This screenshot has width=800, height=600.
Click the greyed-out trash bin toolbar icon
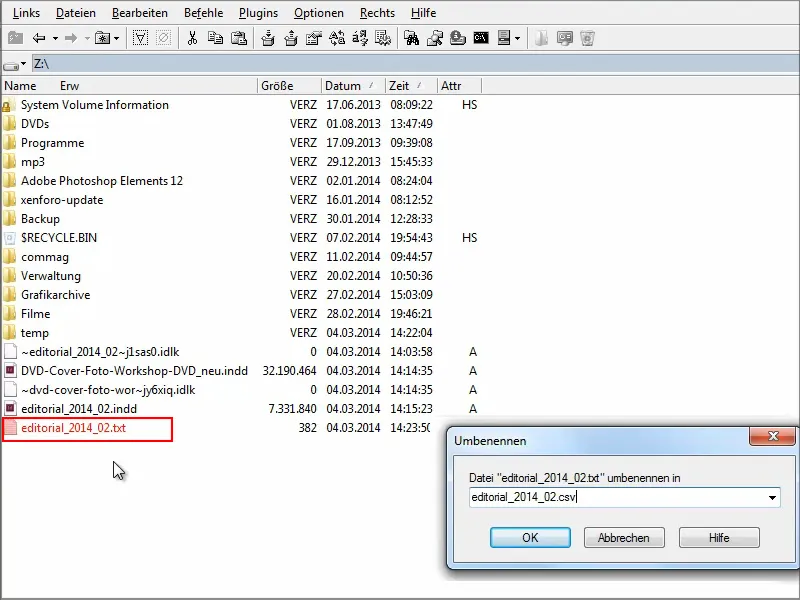(x=588, y=38)
